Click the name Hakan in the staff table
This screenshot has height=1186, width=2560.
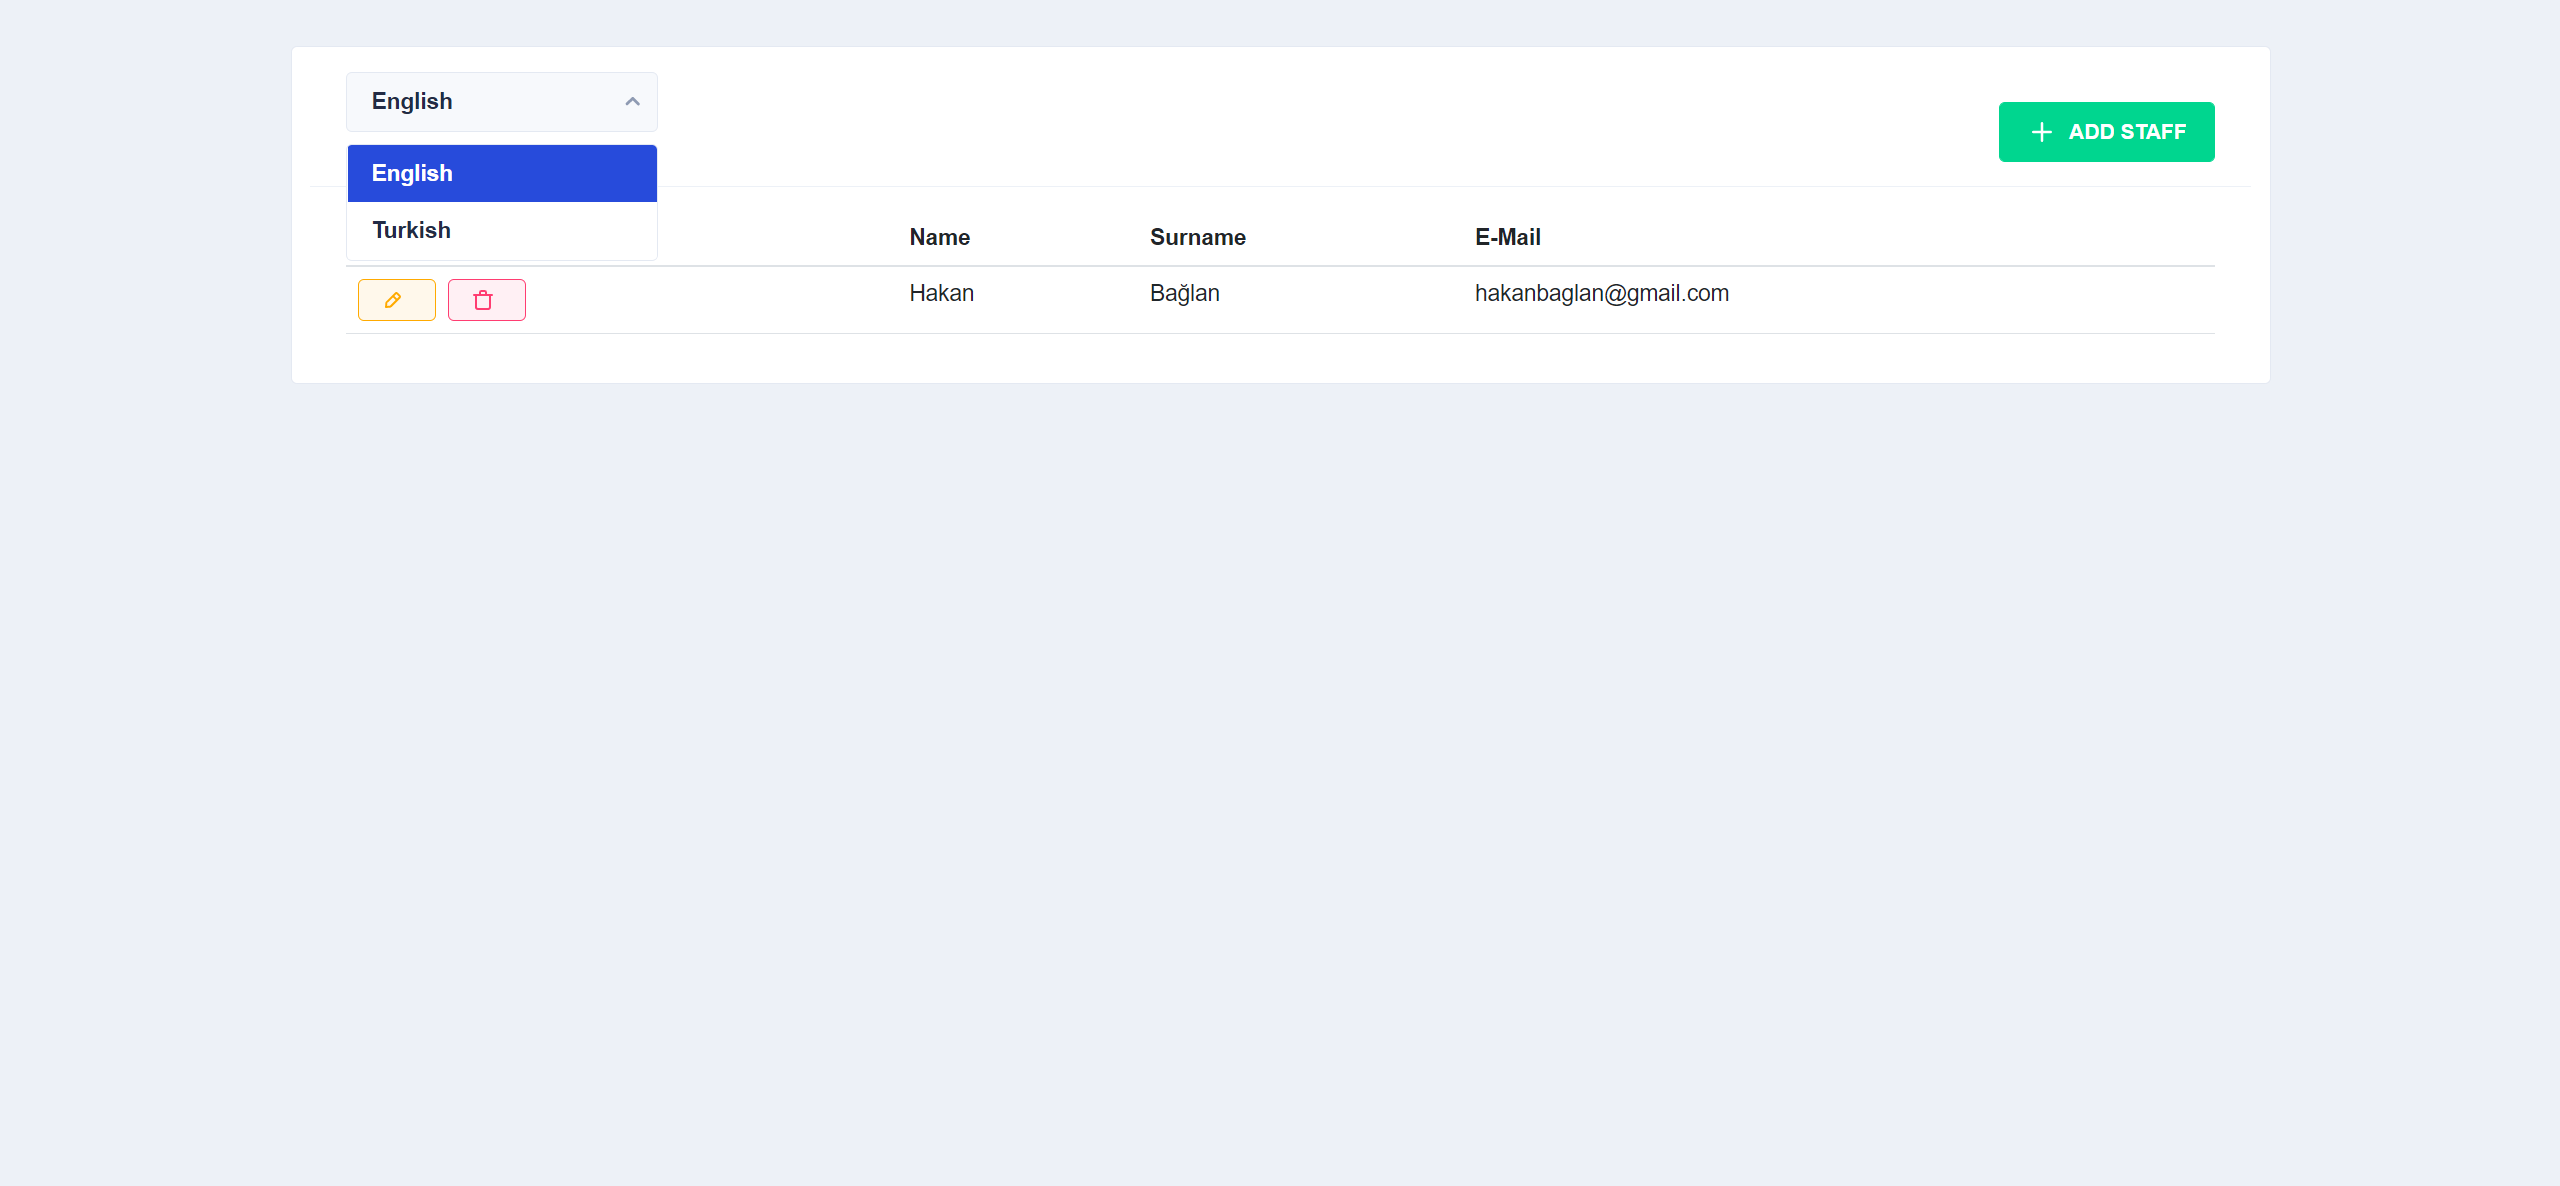point(941,293)
